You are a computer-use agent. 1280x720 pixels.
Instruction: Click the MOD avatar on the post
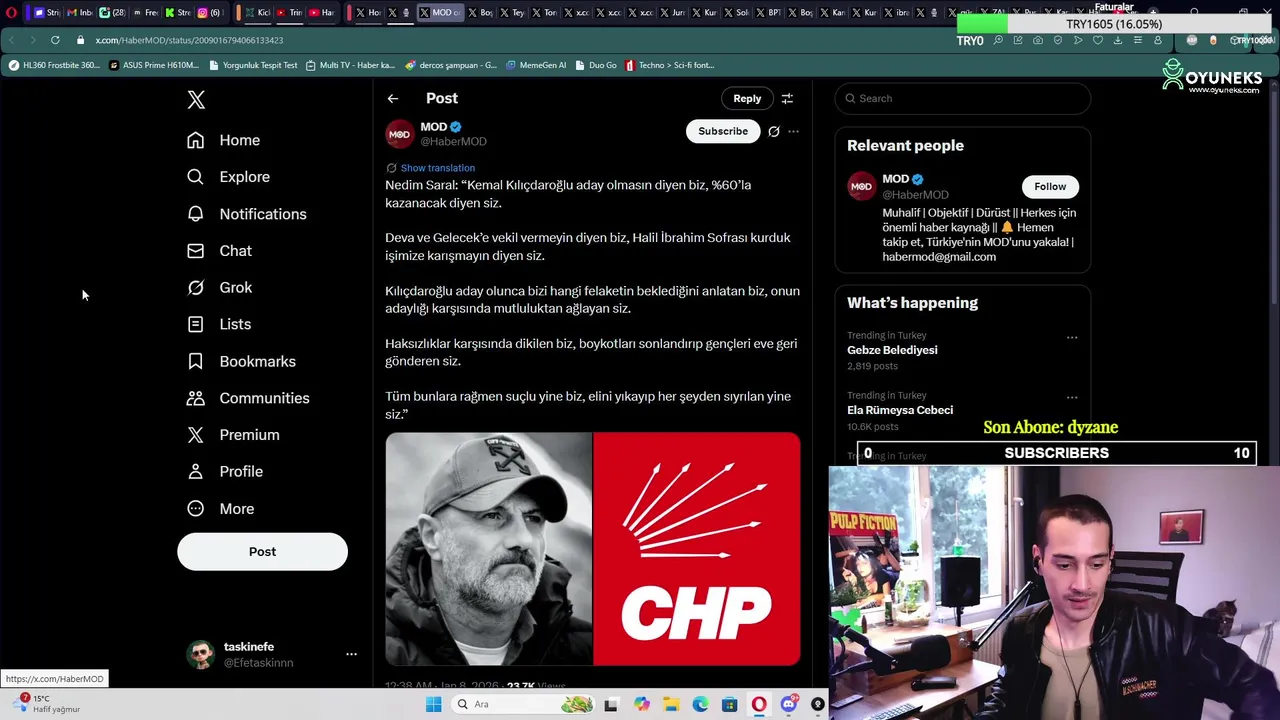399,134
